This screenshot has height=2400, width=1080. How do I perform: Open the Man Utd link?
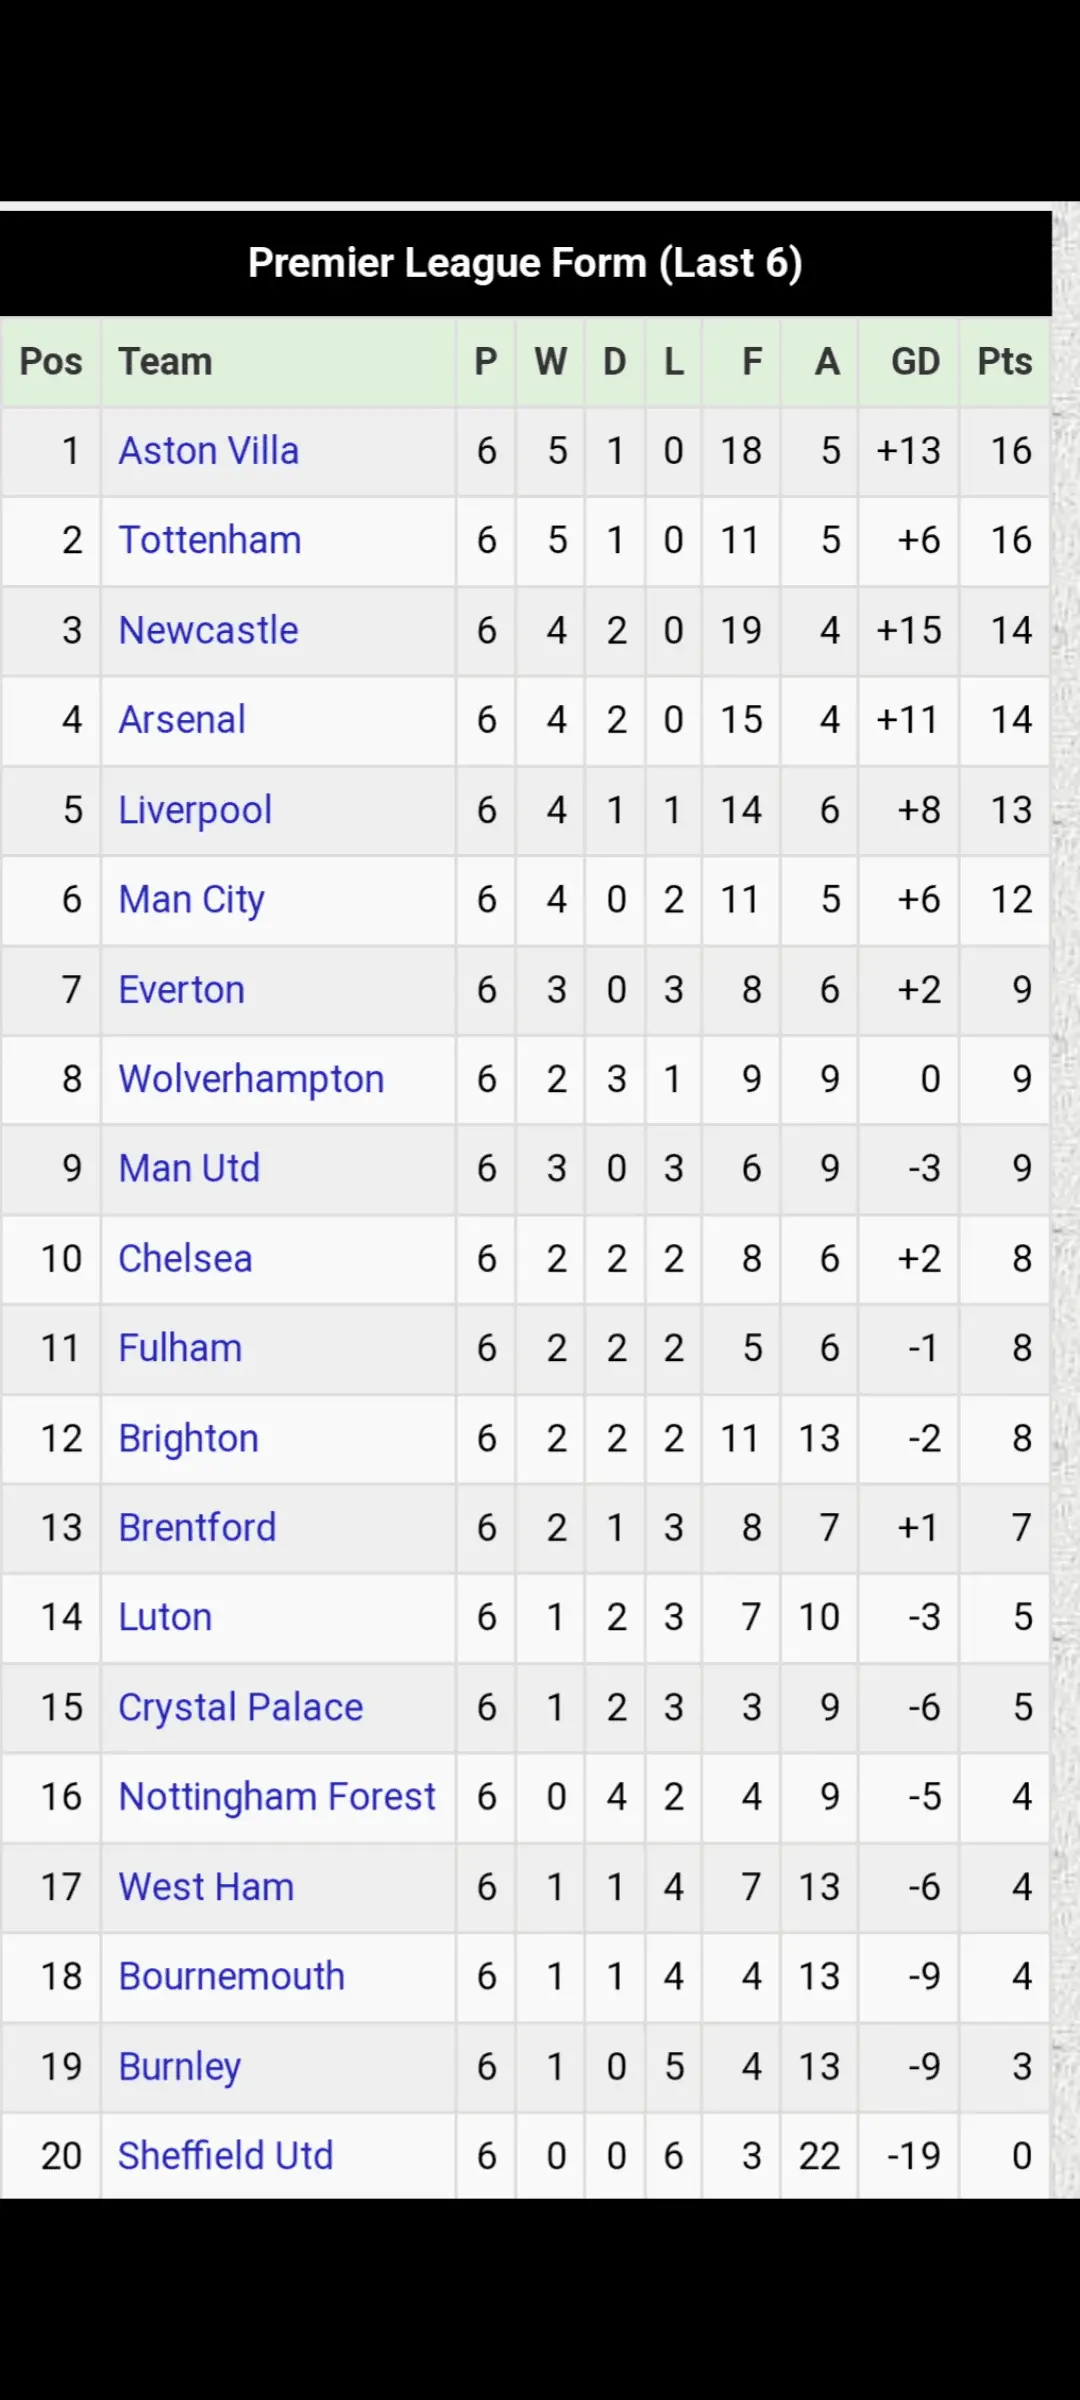coord(189,1168)
